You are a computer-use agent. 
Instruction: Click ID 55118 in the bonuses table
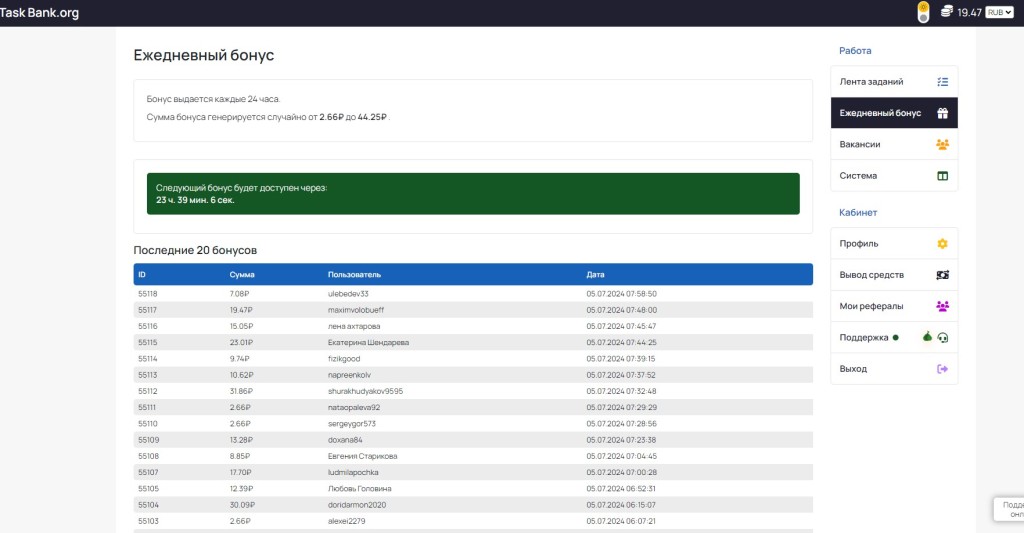148,294
